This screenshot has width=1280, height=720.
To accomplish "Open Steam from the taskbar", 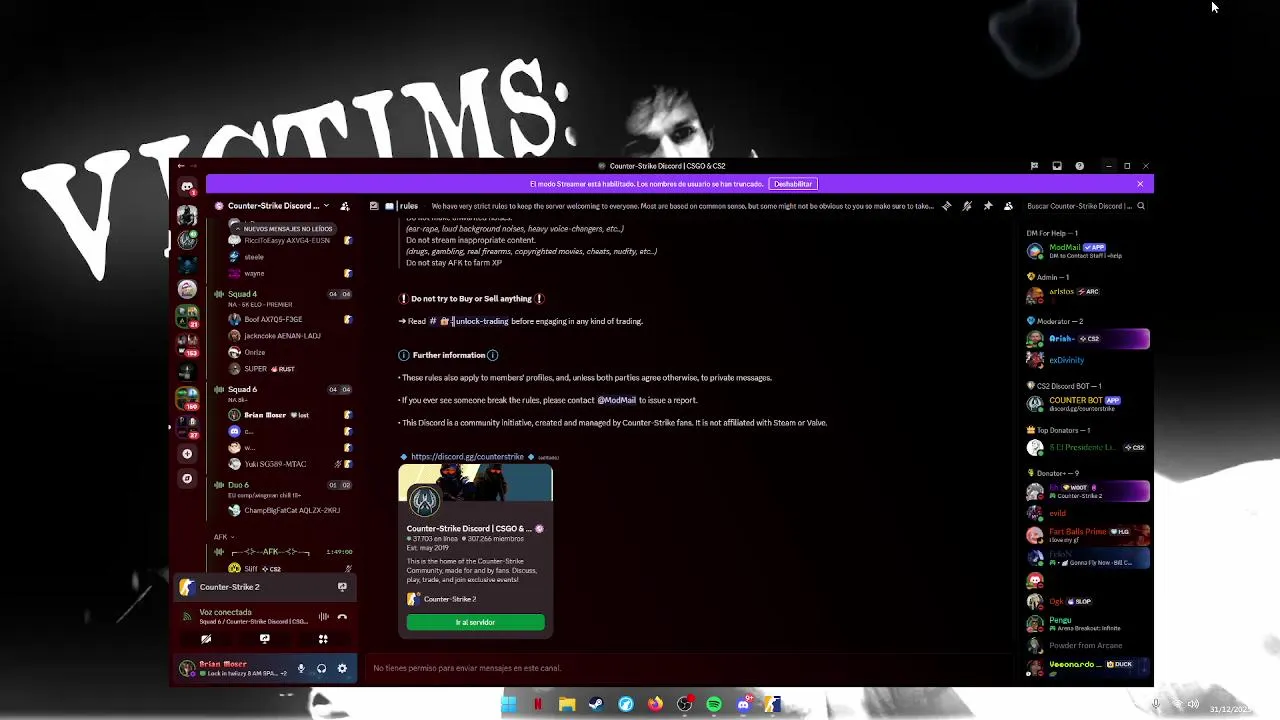I will [596, 705].
